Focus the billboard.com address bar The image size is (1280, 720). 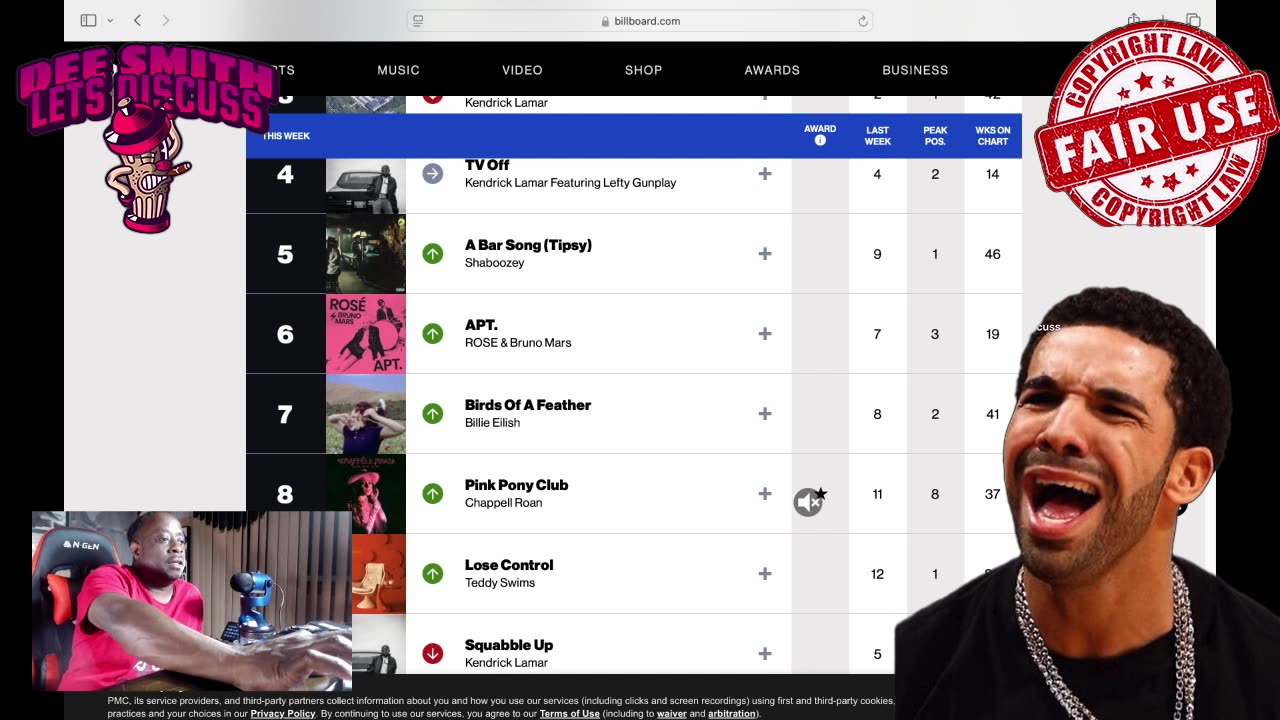[640, 21]
